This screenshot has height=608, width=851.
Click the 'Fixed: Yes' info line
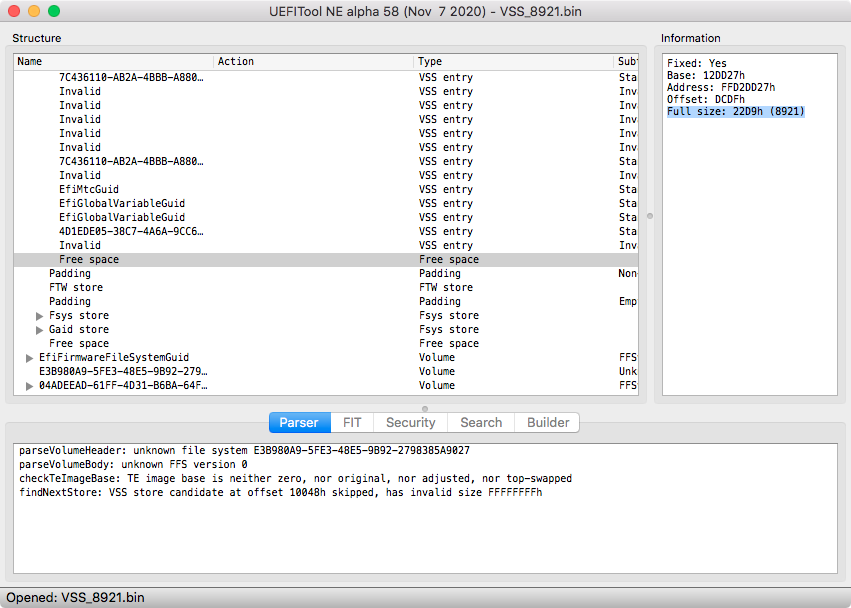[696, 64]
